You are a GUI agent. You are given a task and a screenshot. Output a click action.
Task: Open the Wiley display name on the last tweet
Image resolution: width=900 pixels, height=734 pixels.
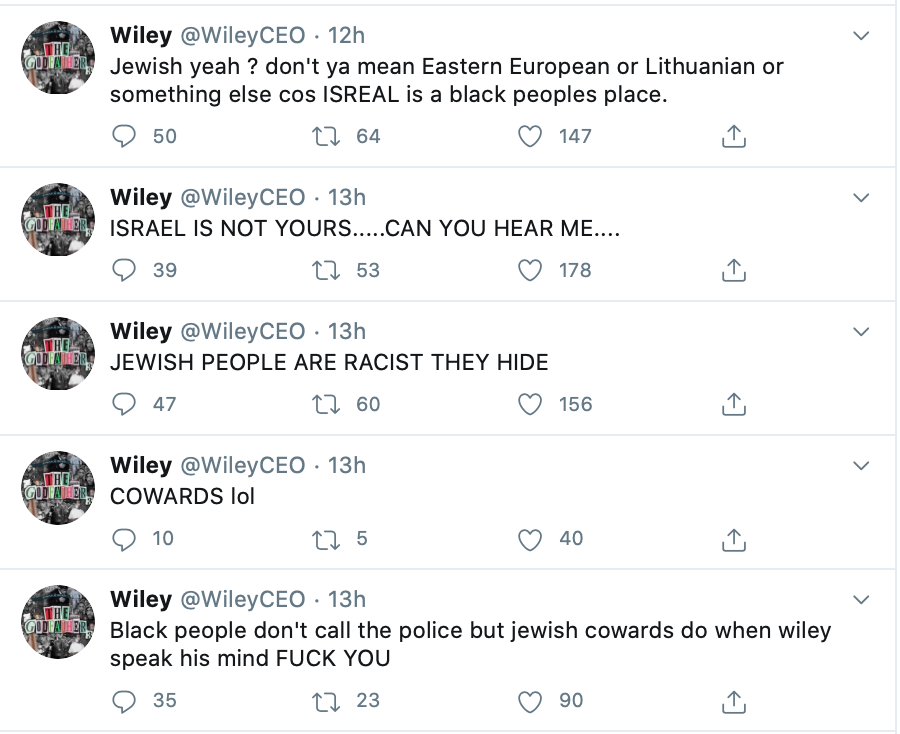pyautogui.click(x=141, y=599)
